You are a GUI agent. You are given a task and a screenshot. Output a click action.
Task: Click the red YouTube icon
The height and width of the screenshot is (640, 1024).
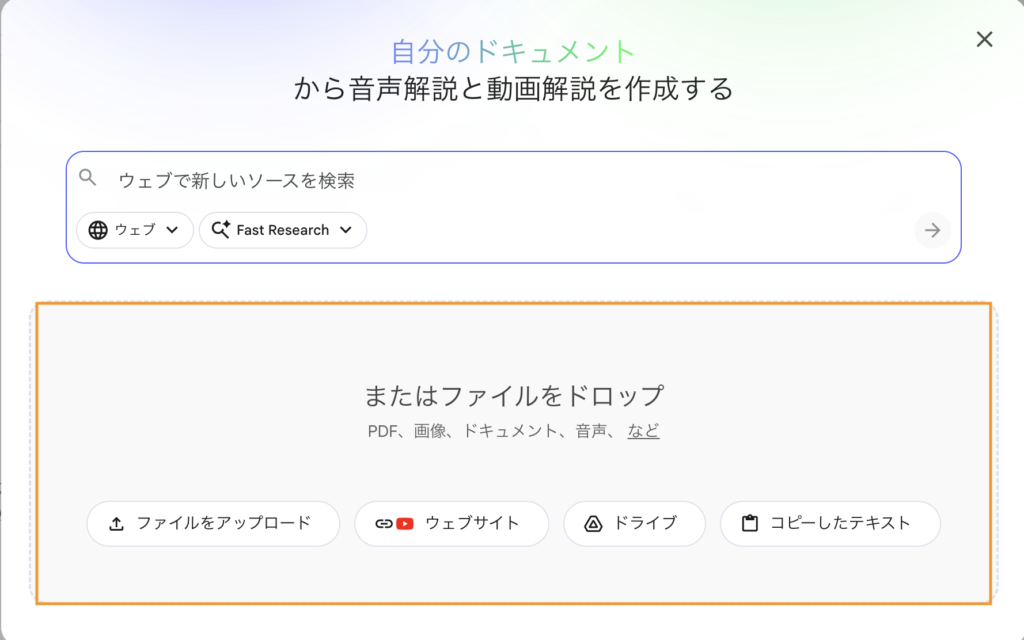point(404,523)
